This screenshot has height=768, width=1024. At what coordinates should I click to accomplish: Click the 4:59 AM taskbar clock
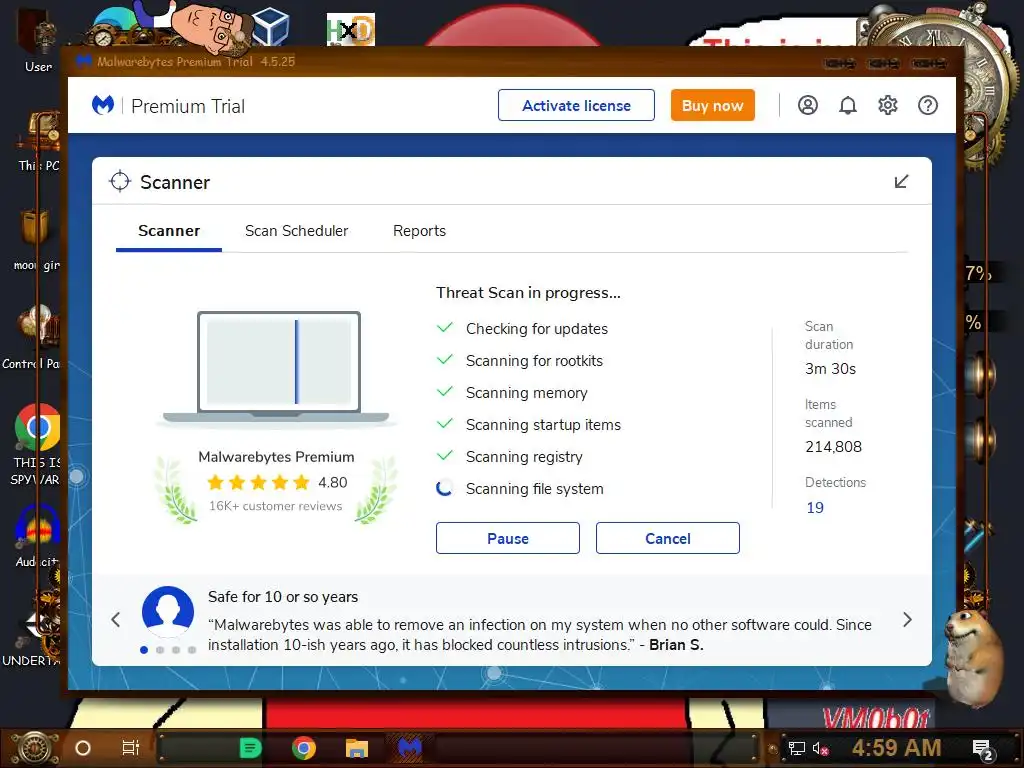[896, 748]
